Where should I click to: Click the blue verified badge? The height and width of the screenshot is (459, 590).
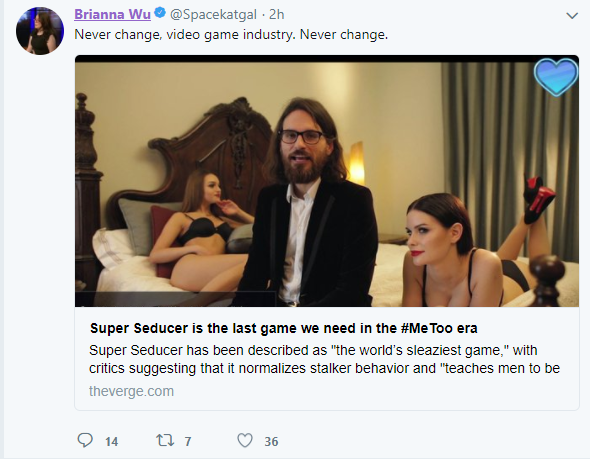160,13
